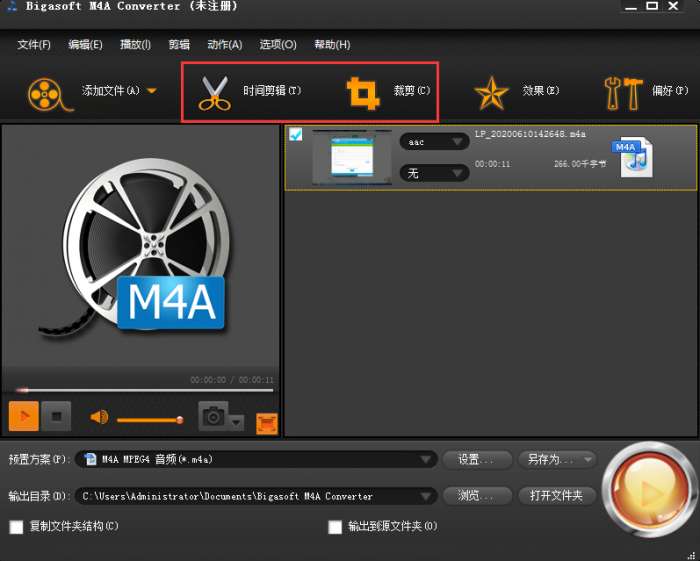Click the stop playback button

[x=56, y=416]
